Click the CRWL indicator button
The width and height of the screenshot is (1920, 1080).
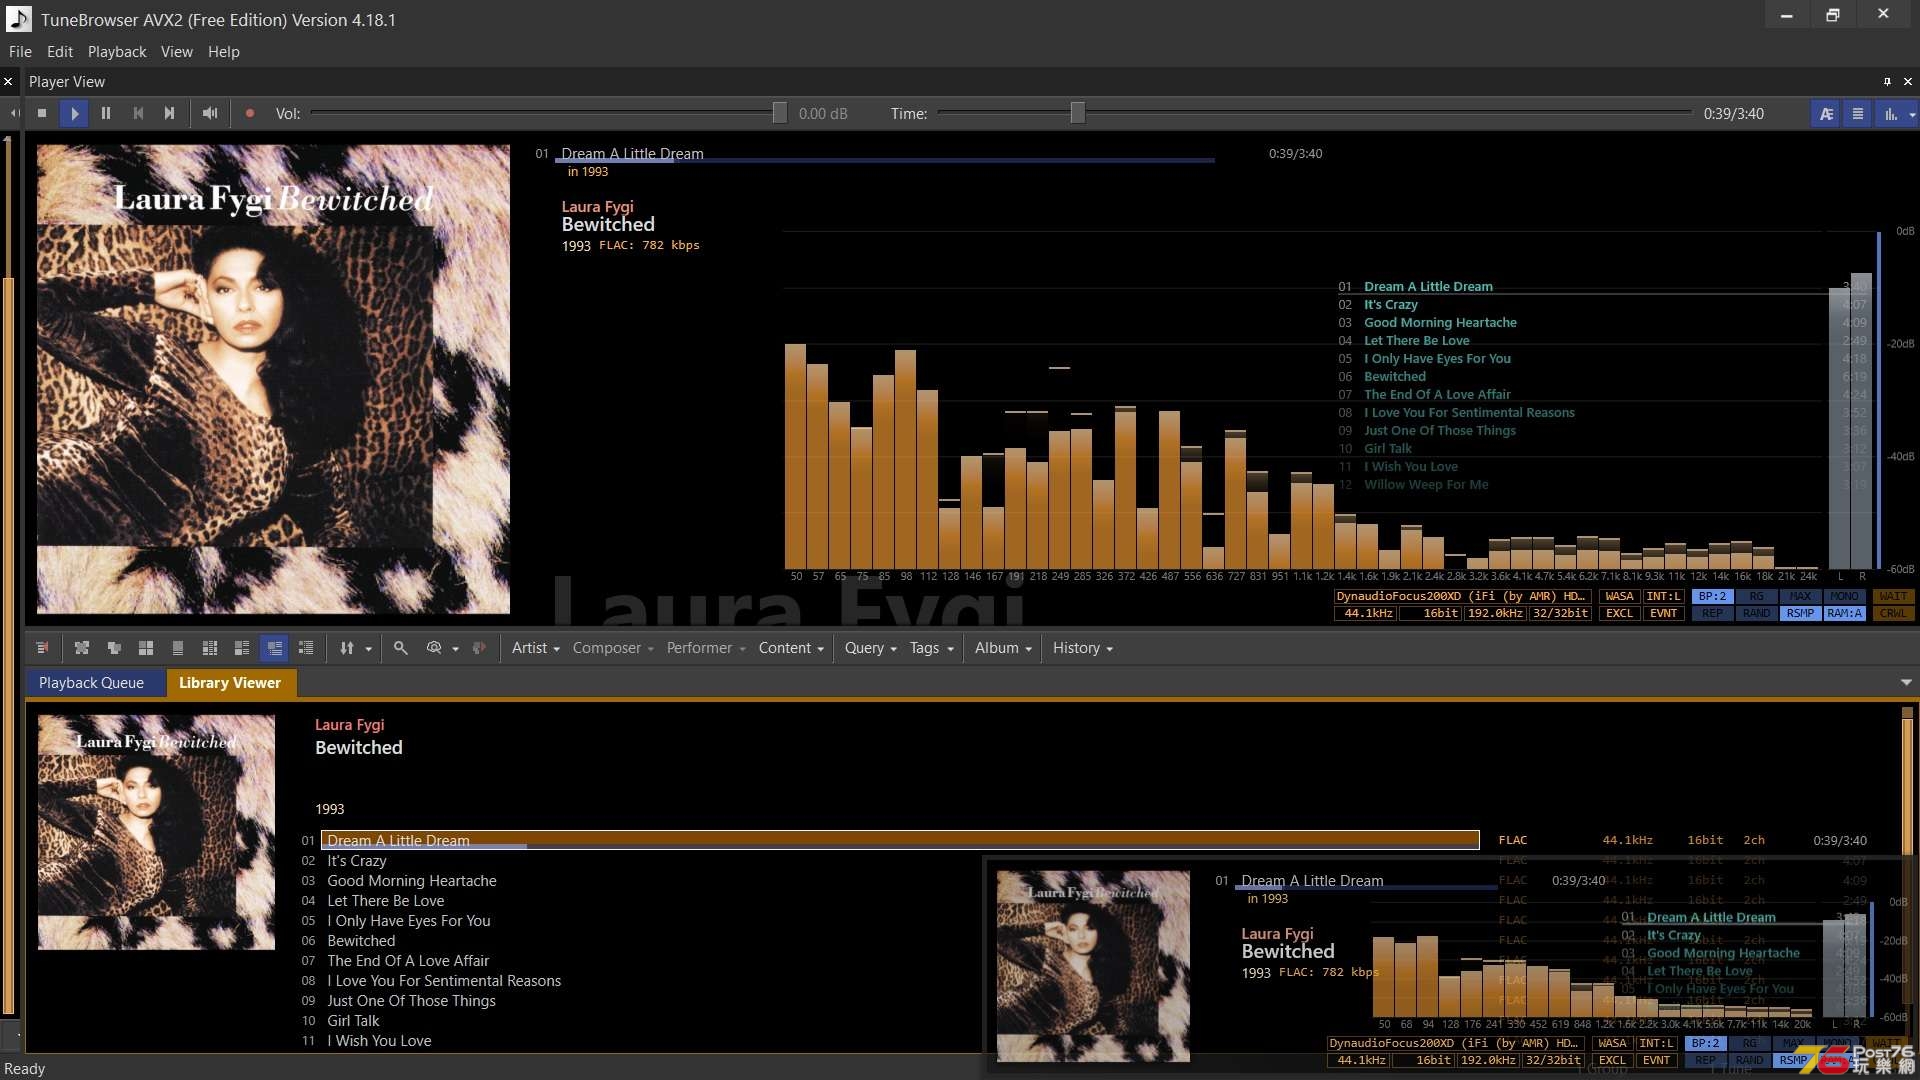pyautogui.click(x=1893, y=613)
